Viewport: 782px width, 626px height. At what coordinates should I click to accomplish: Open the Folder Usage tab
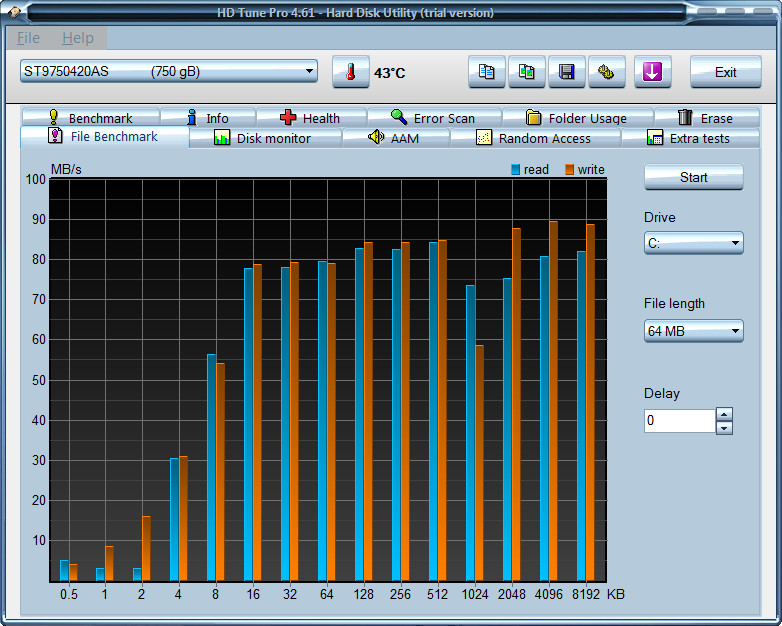tap(576, 118)
